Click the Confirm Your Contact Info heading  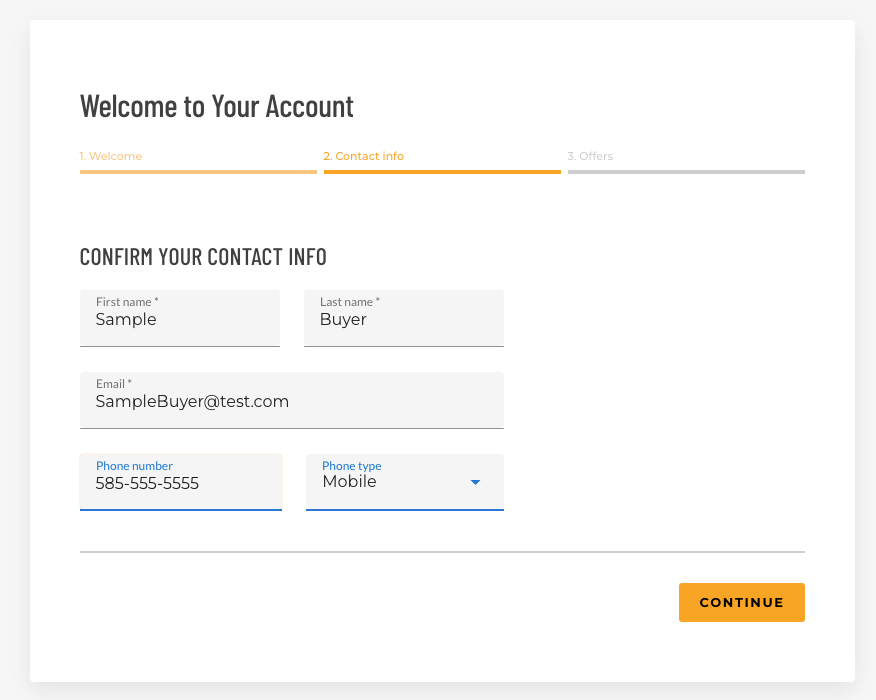pyautogui.click(x=203, y=257)
